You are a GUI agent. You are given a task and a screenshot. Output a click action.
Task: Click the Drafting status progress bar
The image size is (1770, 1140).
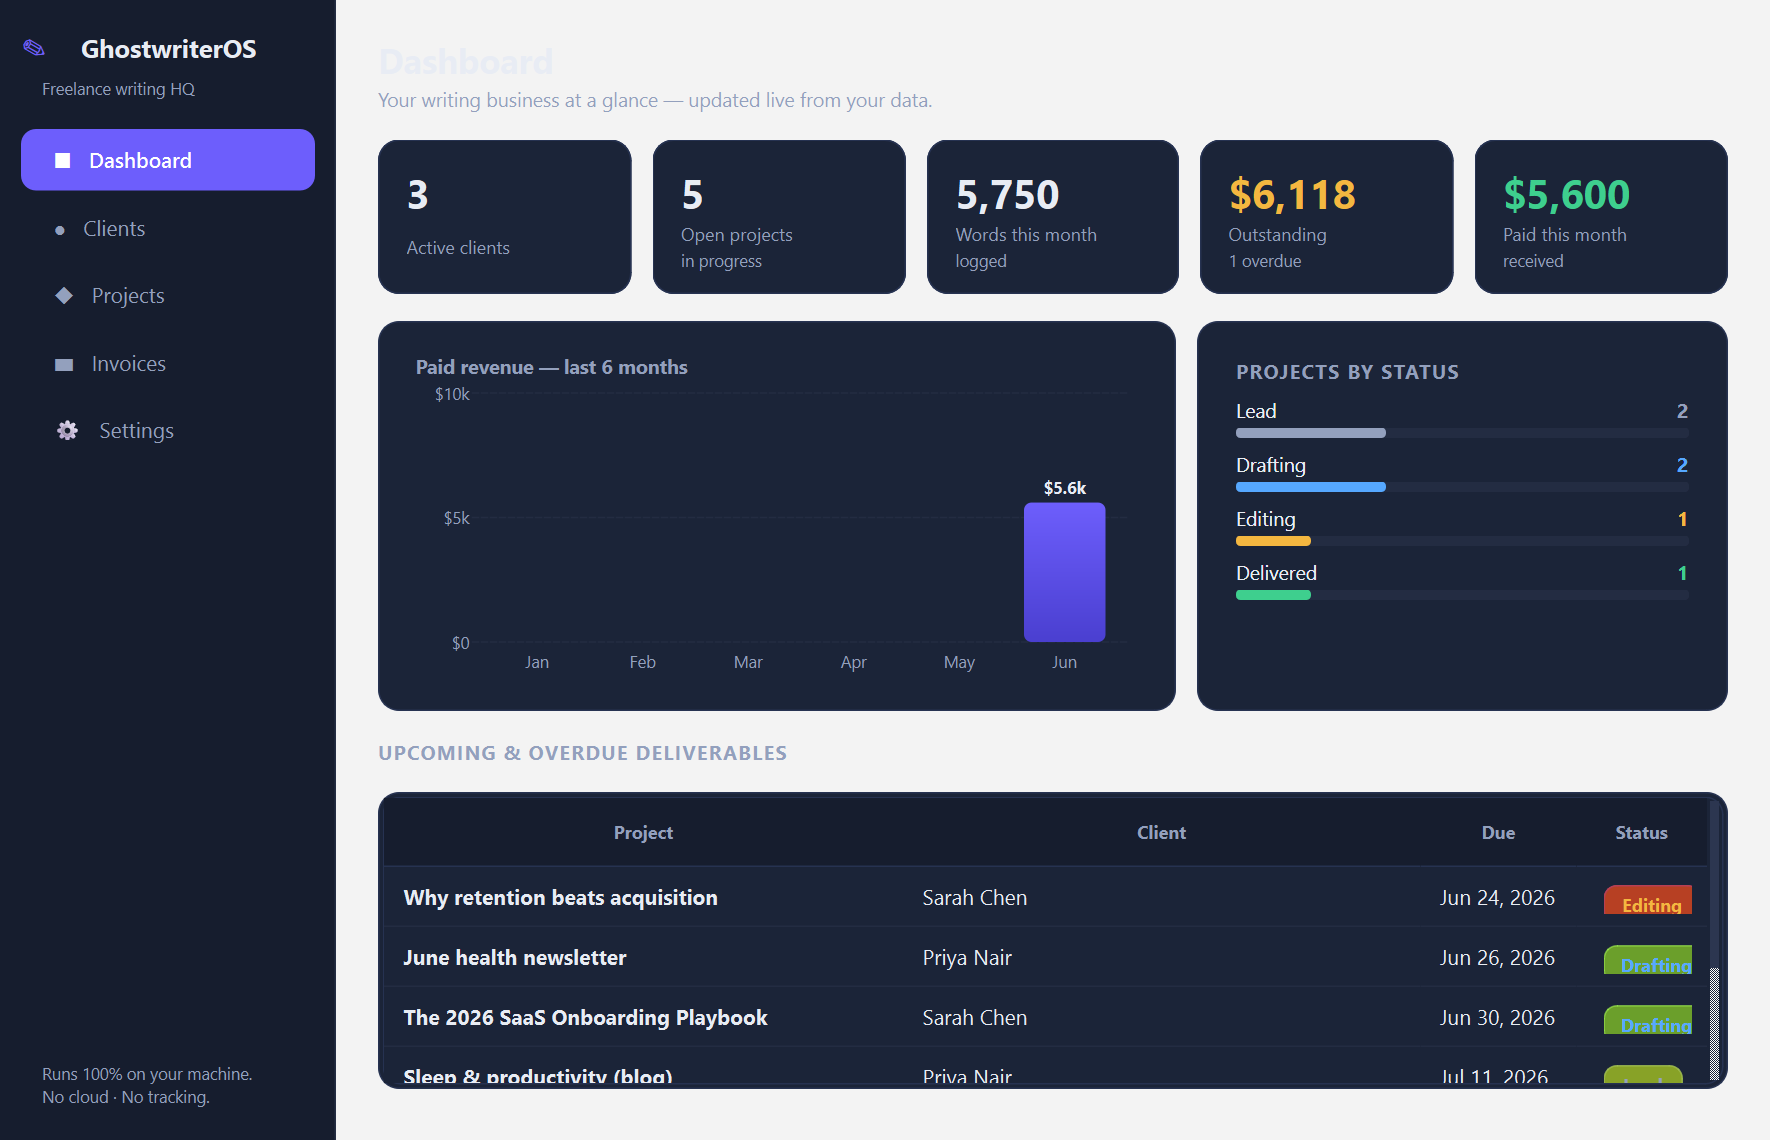coord(1462,487)
